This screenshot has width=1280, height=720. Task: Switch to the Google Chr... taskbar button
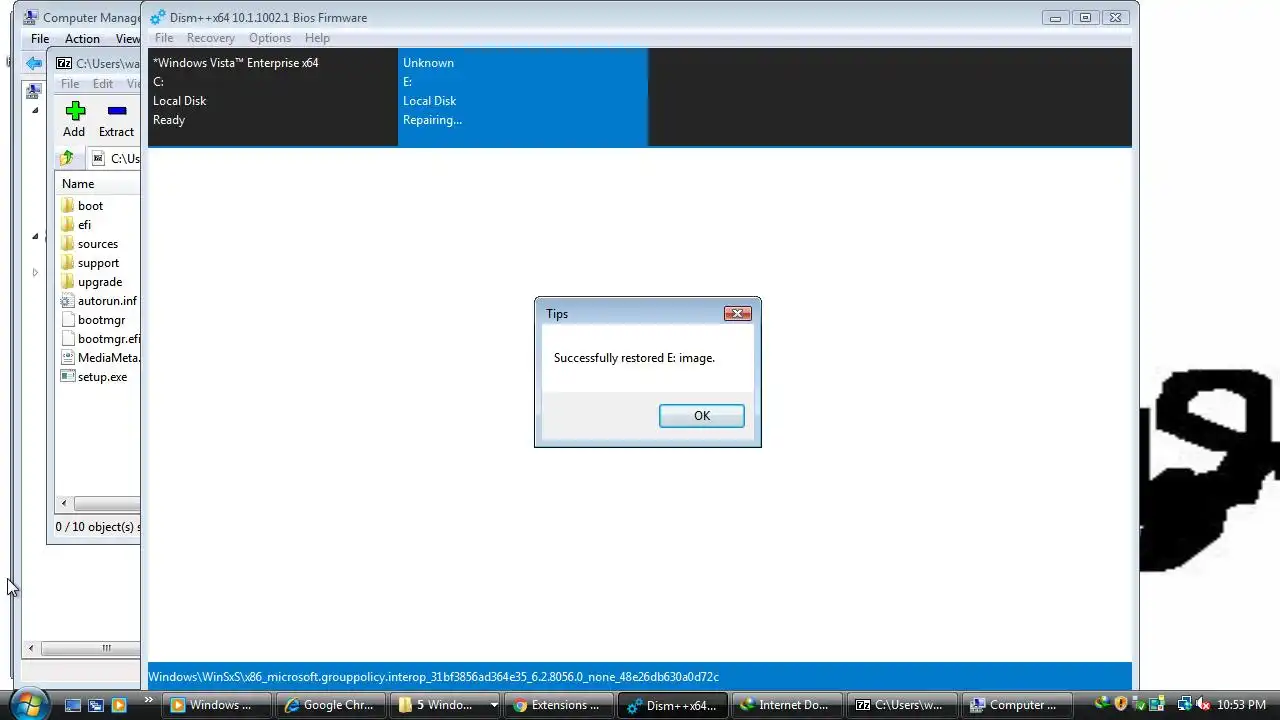point(330,705)
